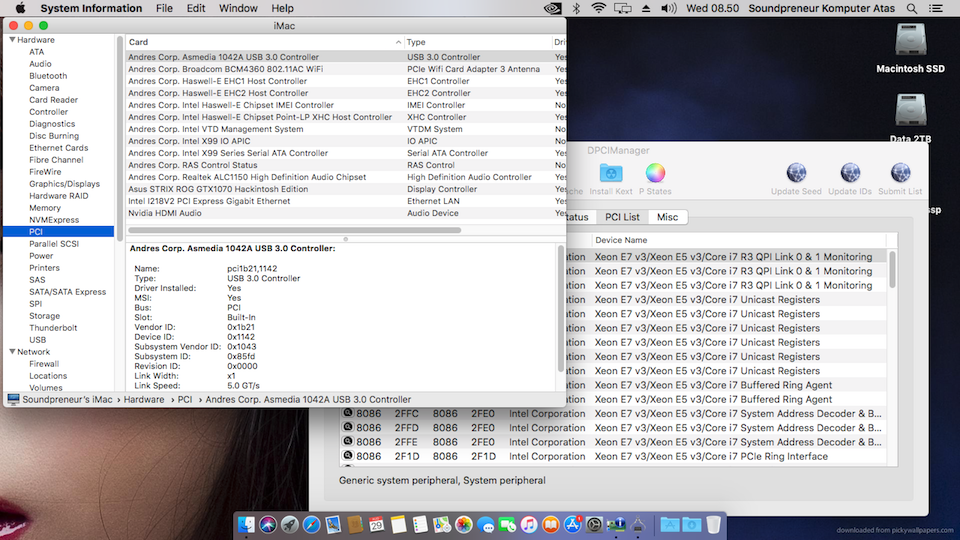960x540 pixels.
Task: Open the Window menu
Action: [x=238, y=9]
